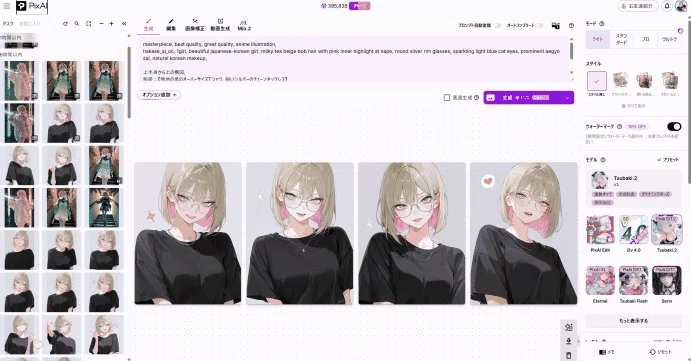
Task: Select the fourth style thumbnail
Action: click(669, 81)
